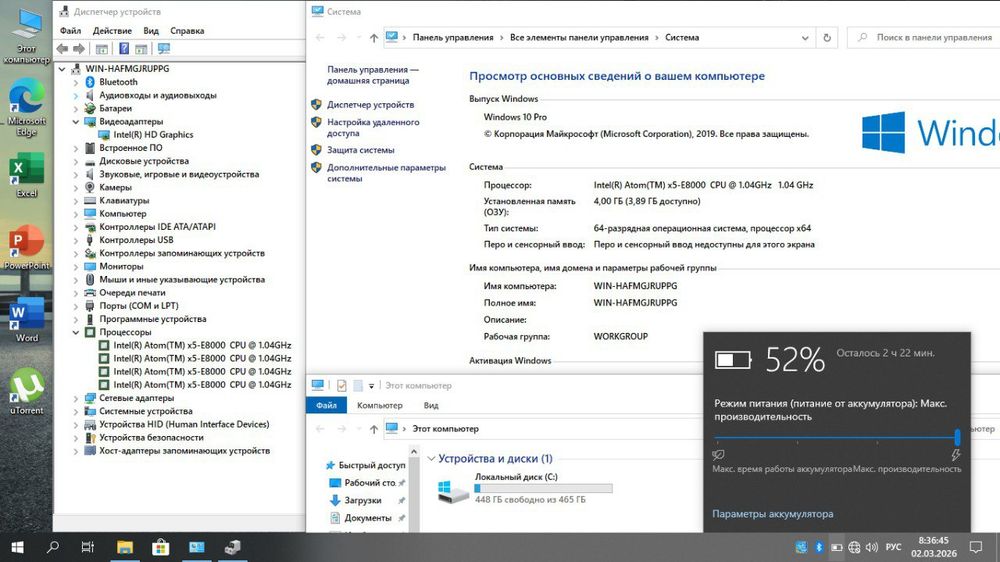Screen dimensions: 1000x562
Task: Open the blue Файл tab in Explorer
Action: coord(327,405)
